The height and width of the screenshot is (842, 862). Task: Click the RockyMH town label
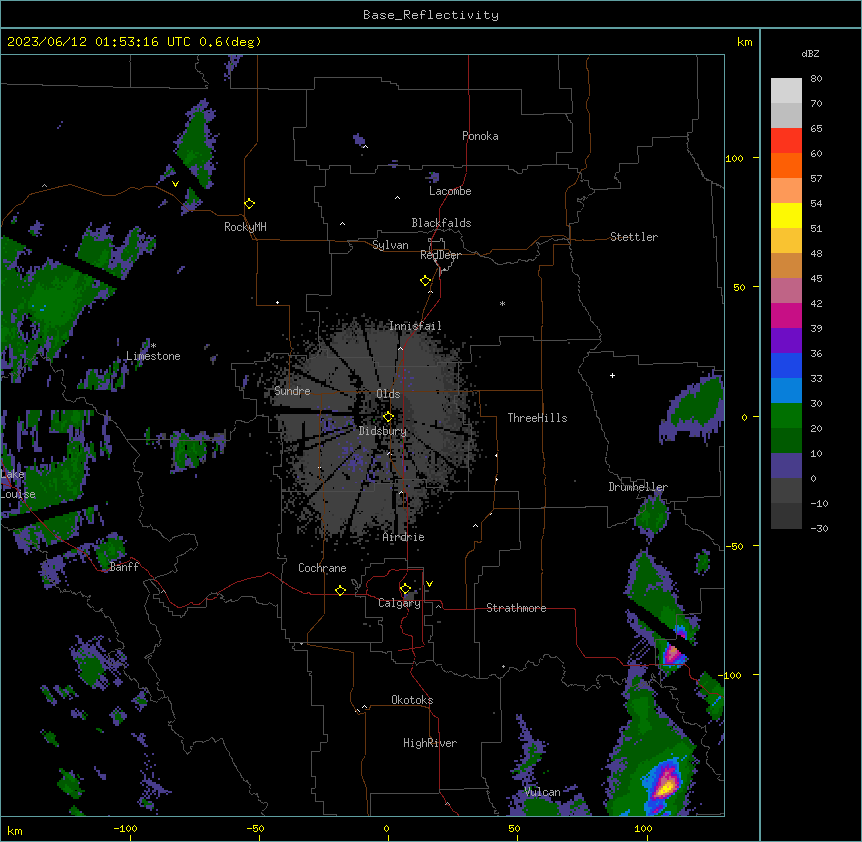[x=245, y=227]
